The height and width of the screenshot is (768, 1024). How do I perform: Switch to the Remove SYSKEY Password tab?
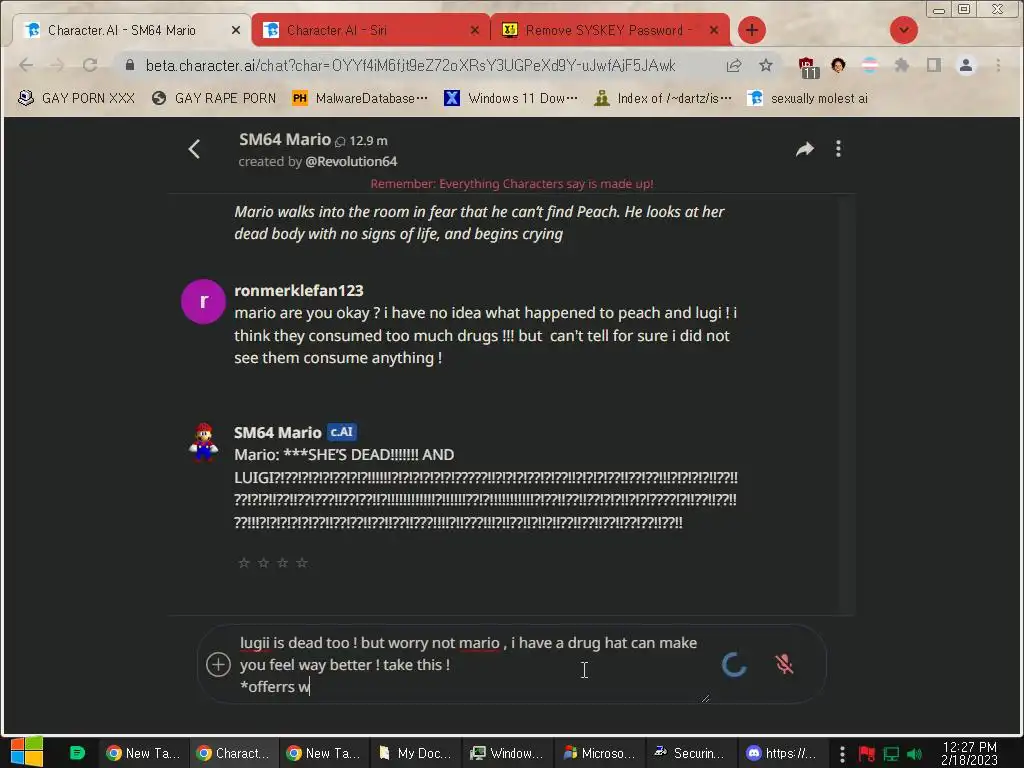tap(609, 30)
